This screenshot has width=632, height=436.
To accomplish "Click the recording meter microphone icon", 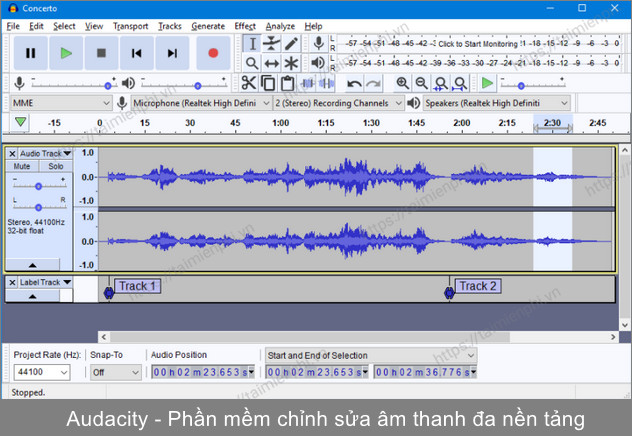I will pos(319,43).
